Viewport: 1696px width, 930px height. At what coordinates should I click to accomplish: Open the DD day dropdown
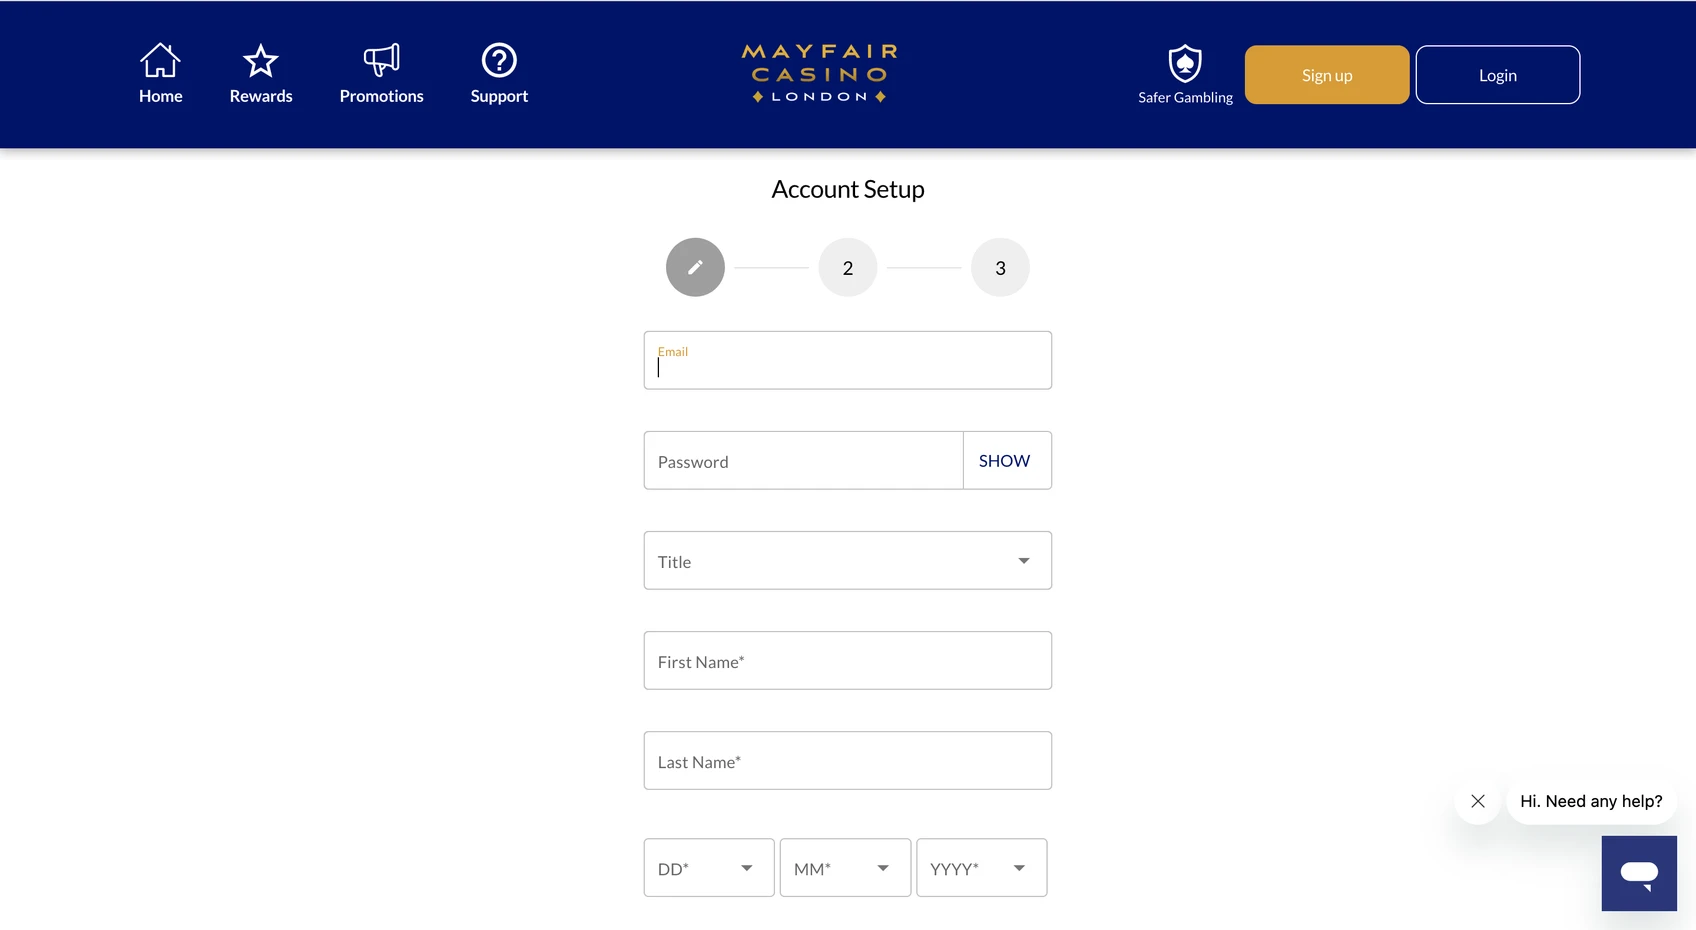point(709,867)
